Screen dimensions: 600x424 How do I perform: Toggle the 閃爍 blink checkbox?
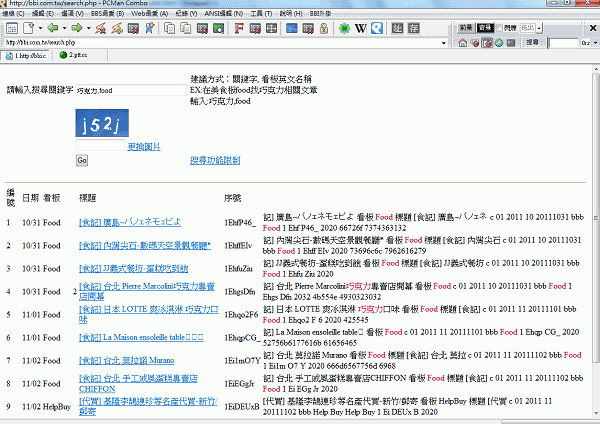499,28
